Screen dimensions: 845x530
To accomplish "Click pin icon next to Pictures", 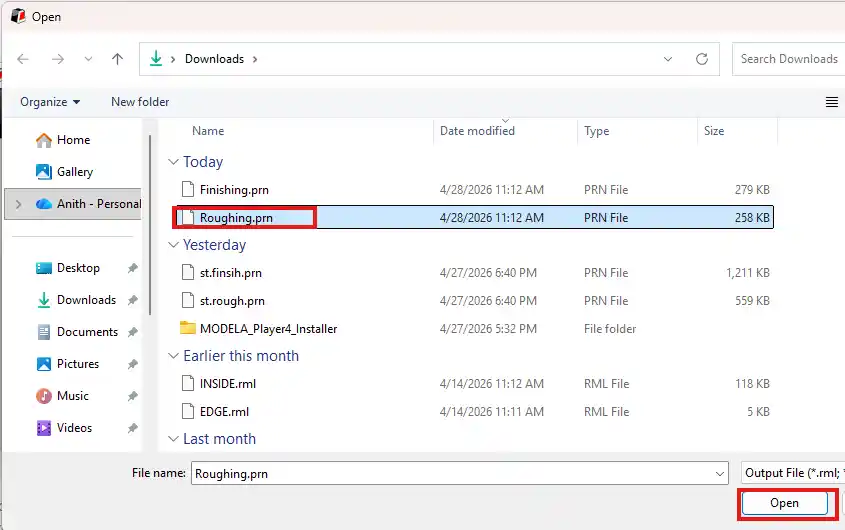I will [133, 364].
